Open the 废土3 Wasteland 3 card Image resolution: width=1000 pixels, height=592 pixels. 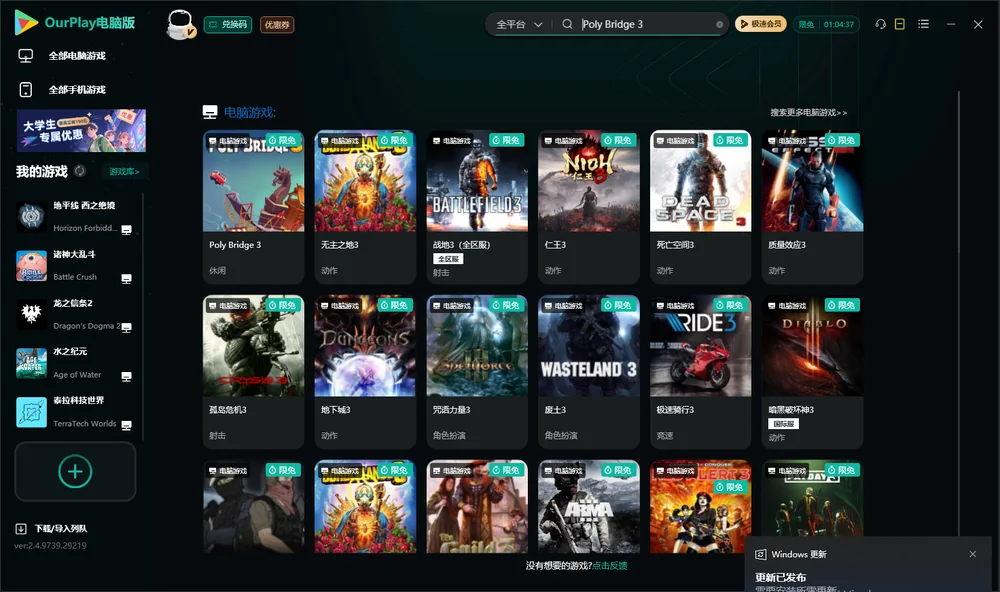589,372
